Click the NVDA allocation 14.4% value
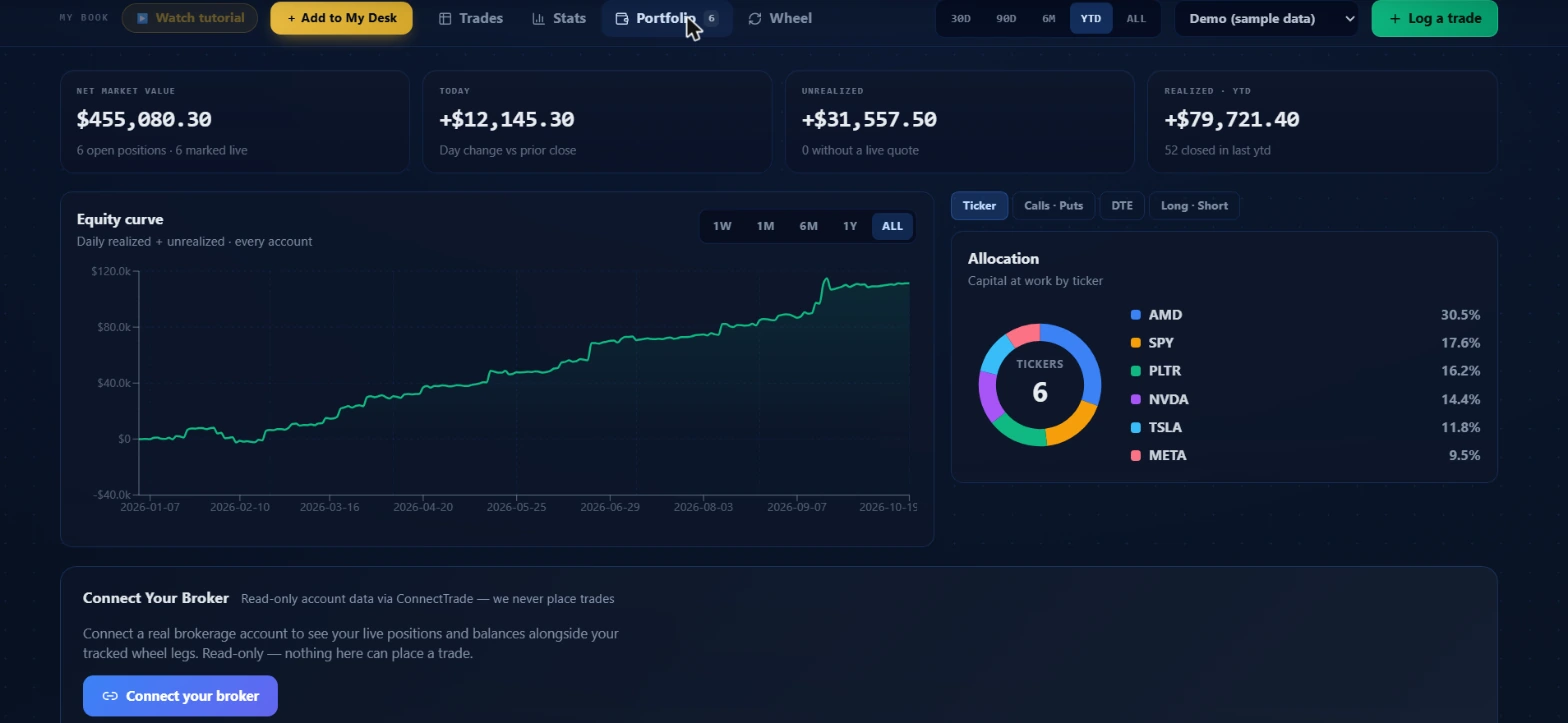Image resolution: width=1568 pixels, height=723 pixels. tap(1460, 399)
